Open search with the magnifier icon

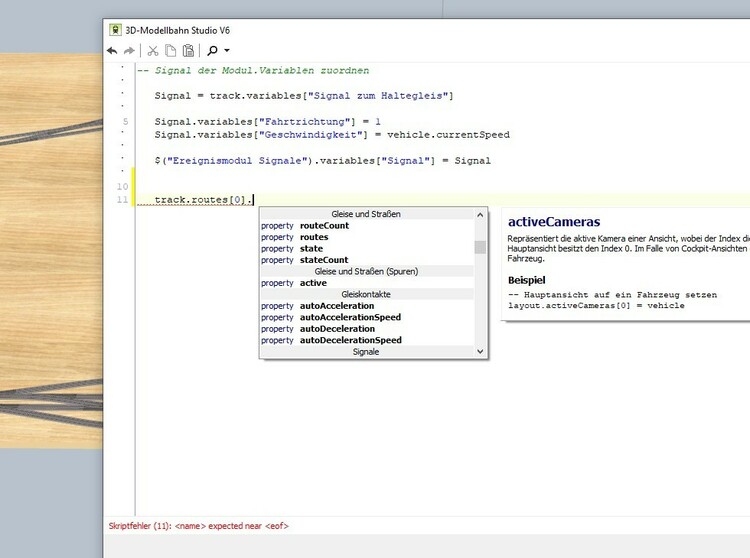point(213,50)
